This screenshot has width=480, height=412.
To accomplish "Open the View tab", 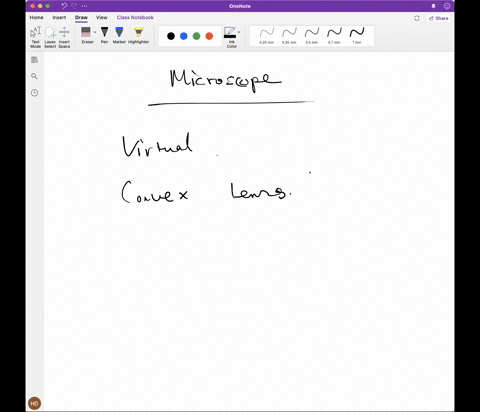I will (102, 17).
